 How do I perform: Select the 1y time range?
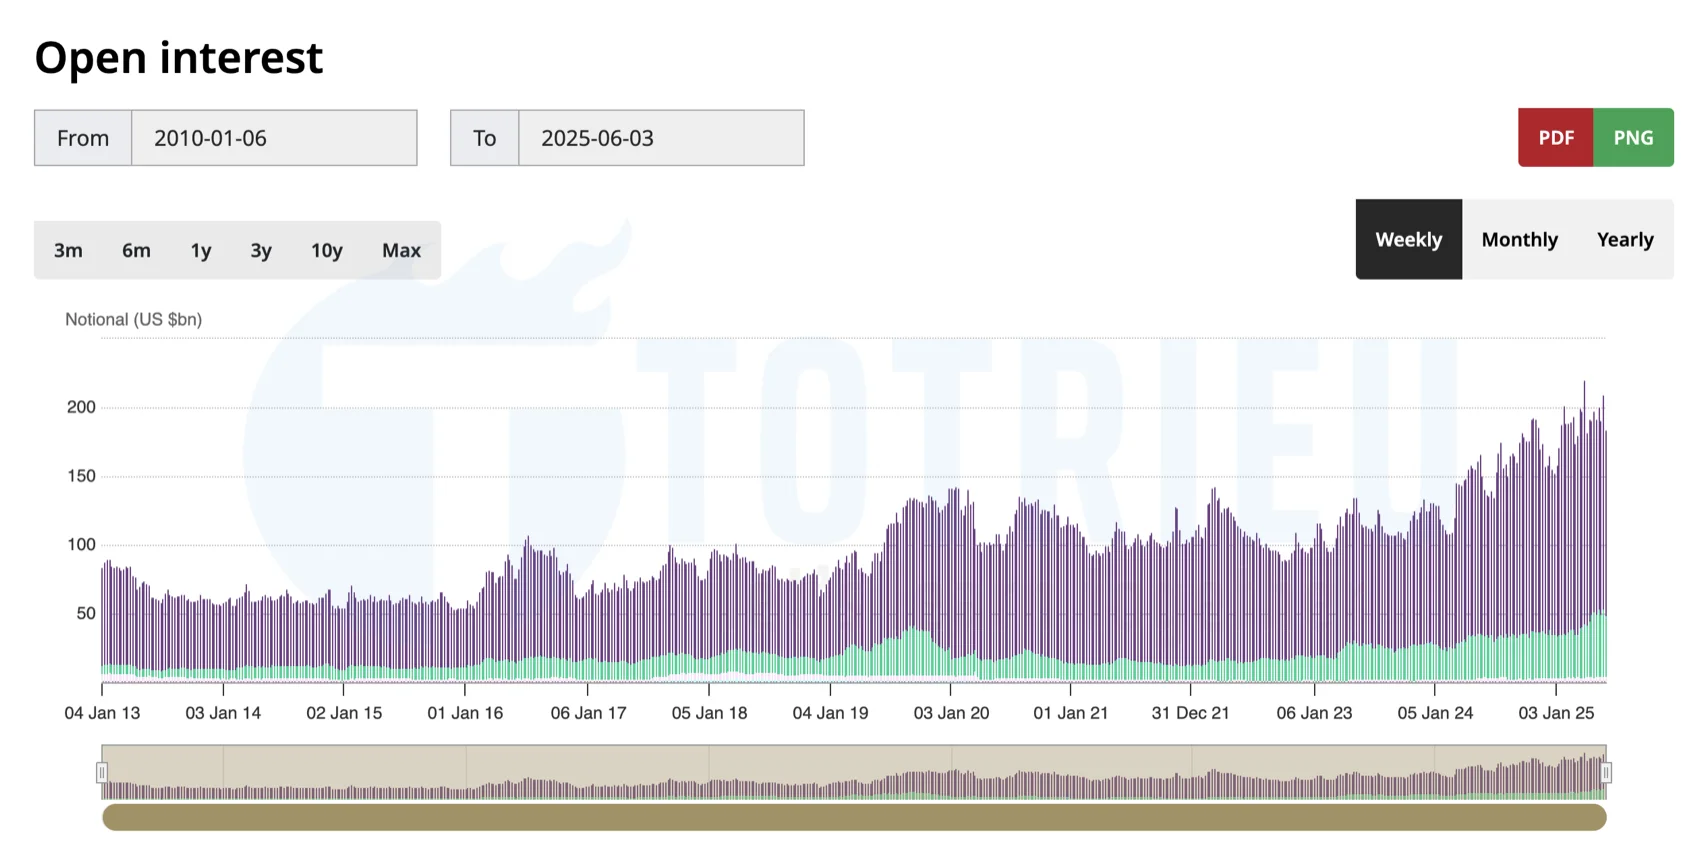click(x=201, y=250)
